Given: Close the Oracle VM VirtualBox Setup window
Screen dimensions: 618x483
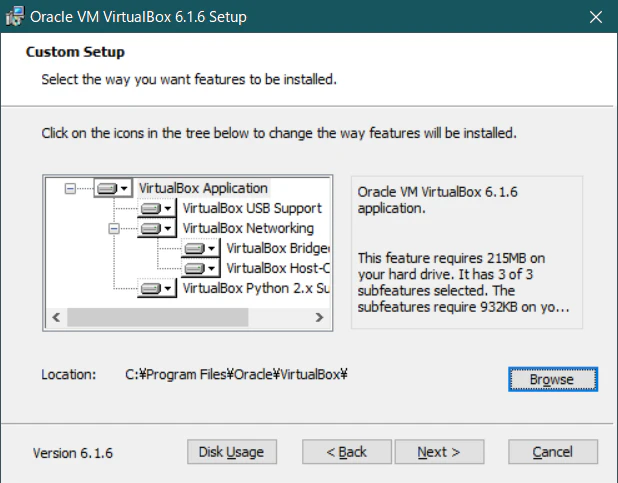Looking at the screenshot, I should tap(596, 17).
